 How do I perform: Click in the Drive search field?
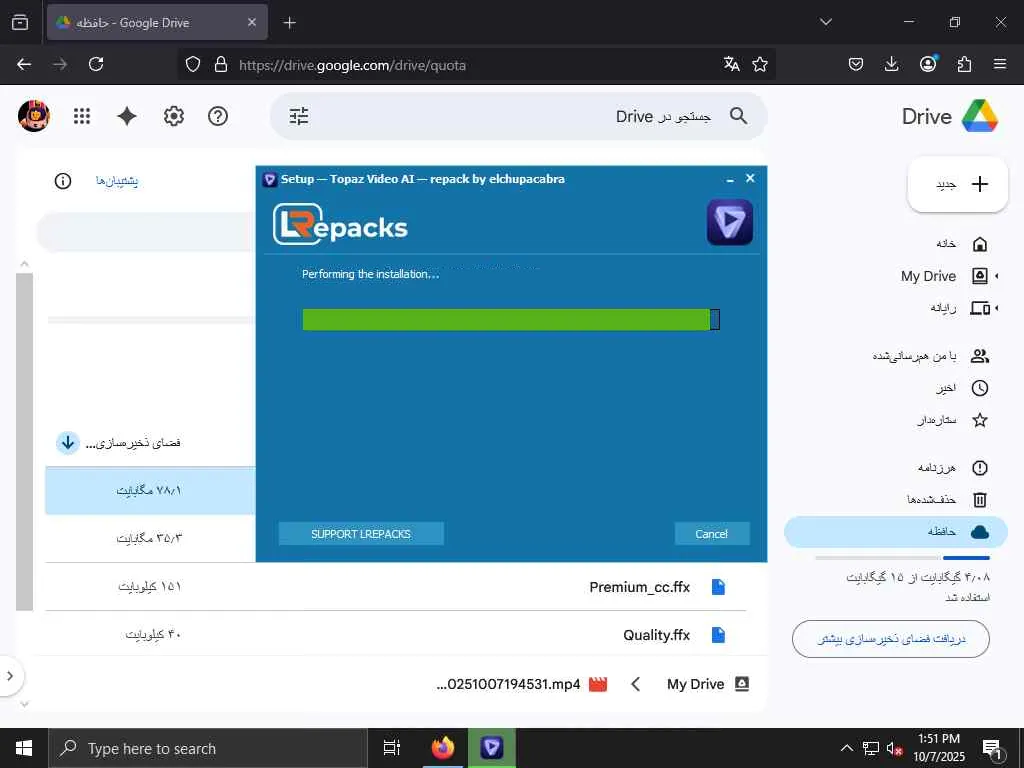click(519, 116)
